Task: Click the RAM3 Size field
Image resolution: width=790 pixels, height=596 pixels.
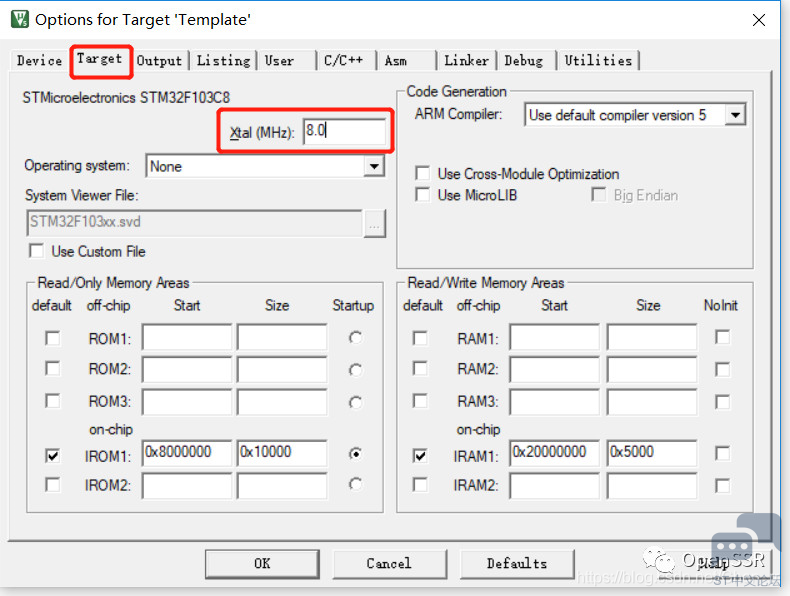Action: pyautogui.click(x=652, y=402)
